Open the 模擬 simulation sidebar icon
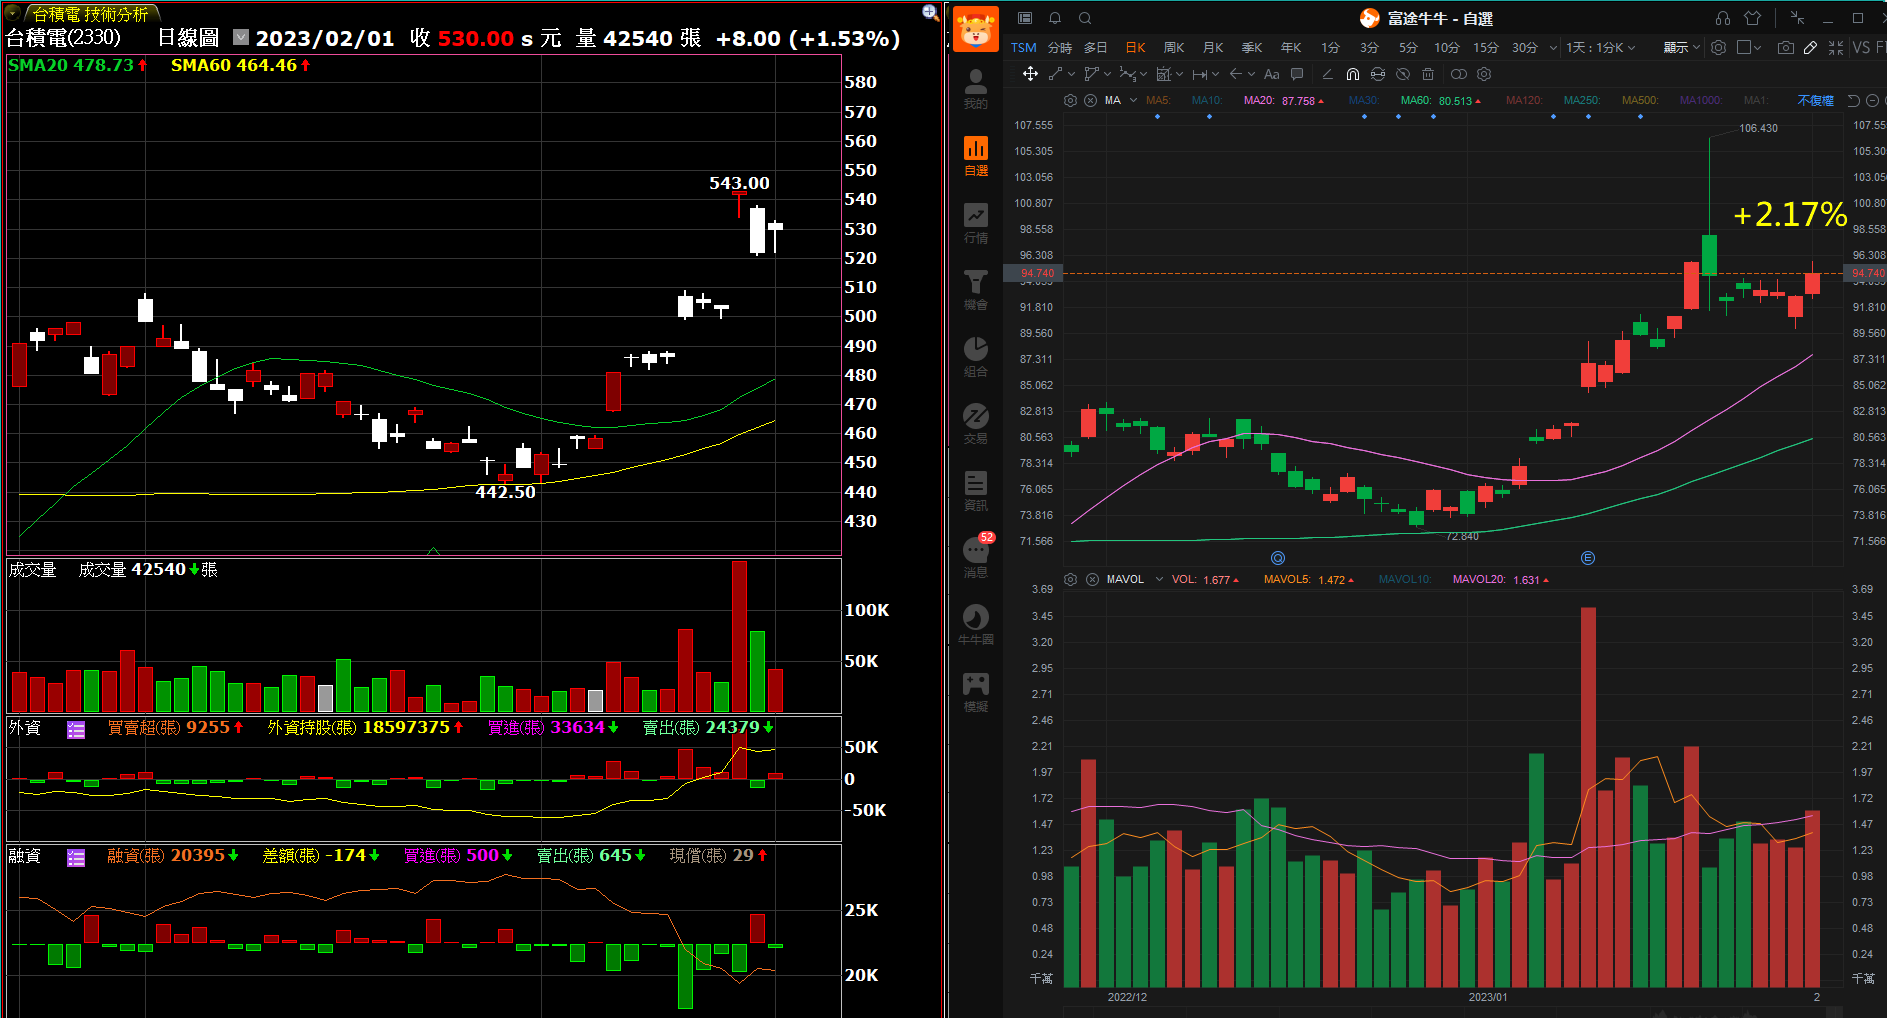The height and width of the screenshot is (1018, 1887). tap(975, 691)
